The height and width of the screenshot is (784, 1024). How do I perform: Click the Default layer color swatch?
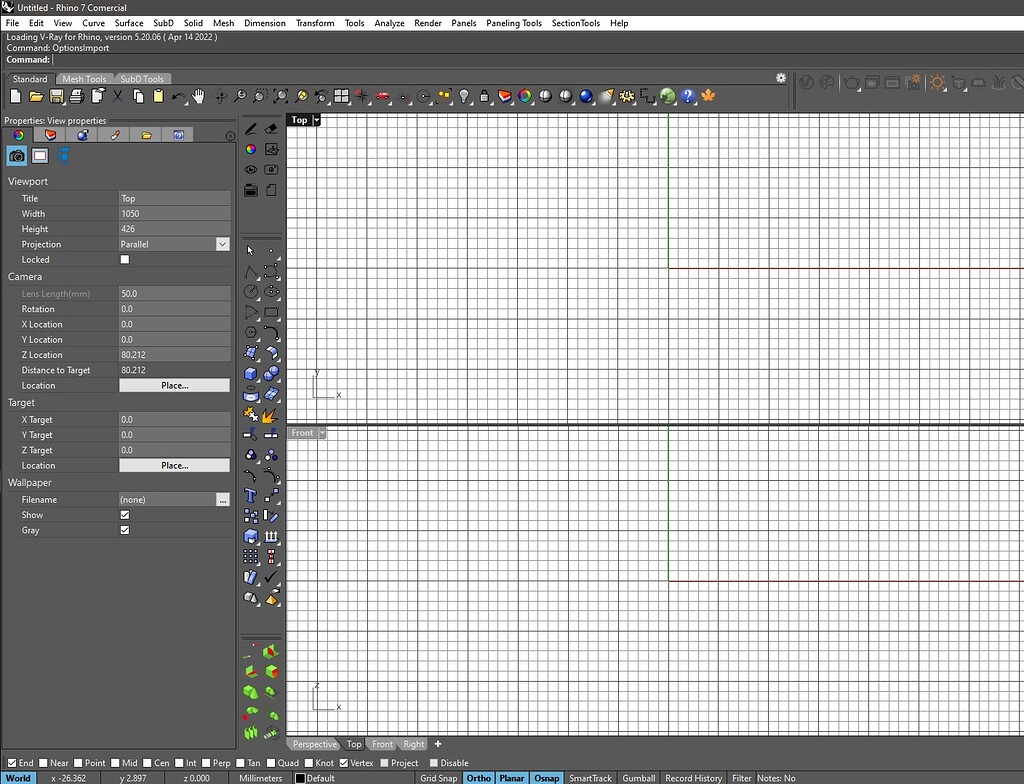pos(300,778)
